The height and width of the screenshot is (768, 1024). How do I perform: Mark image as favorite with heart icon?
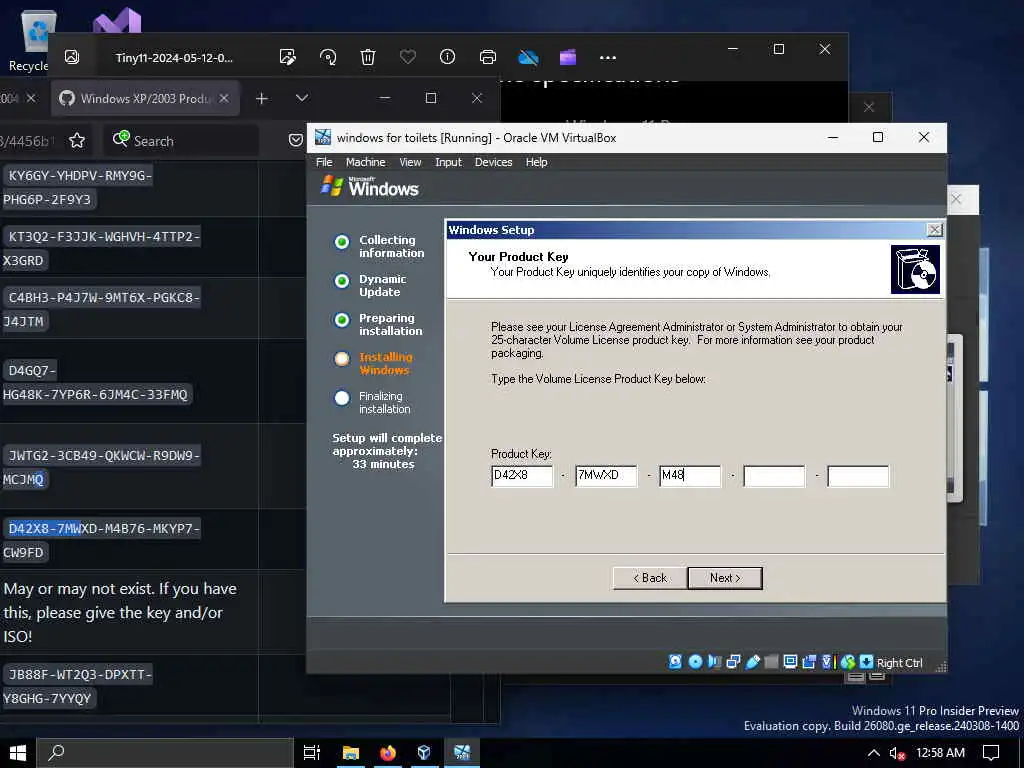408,57
